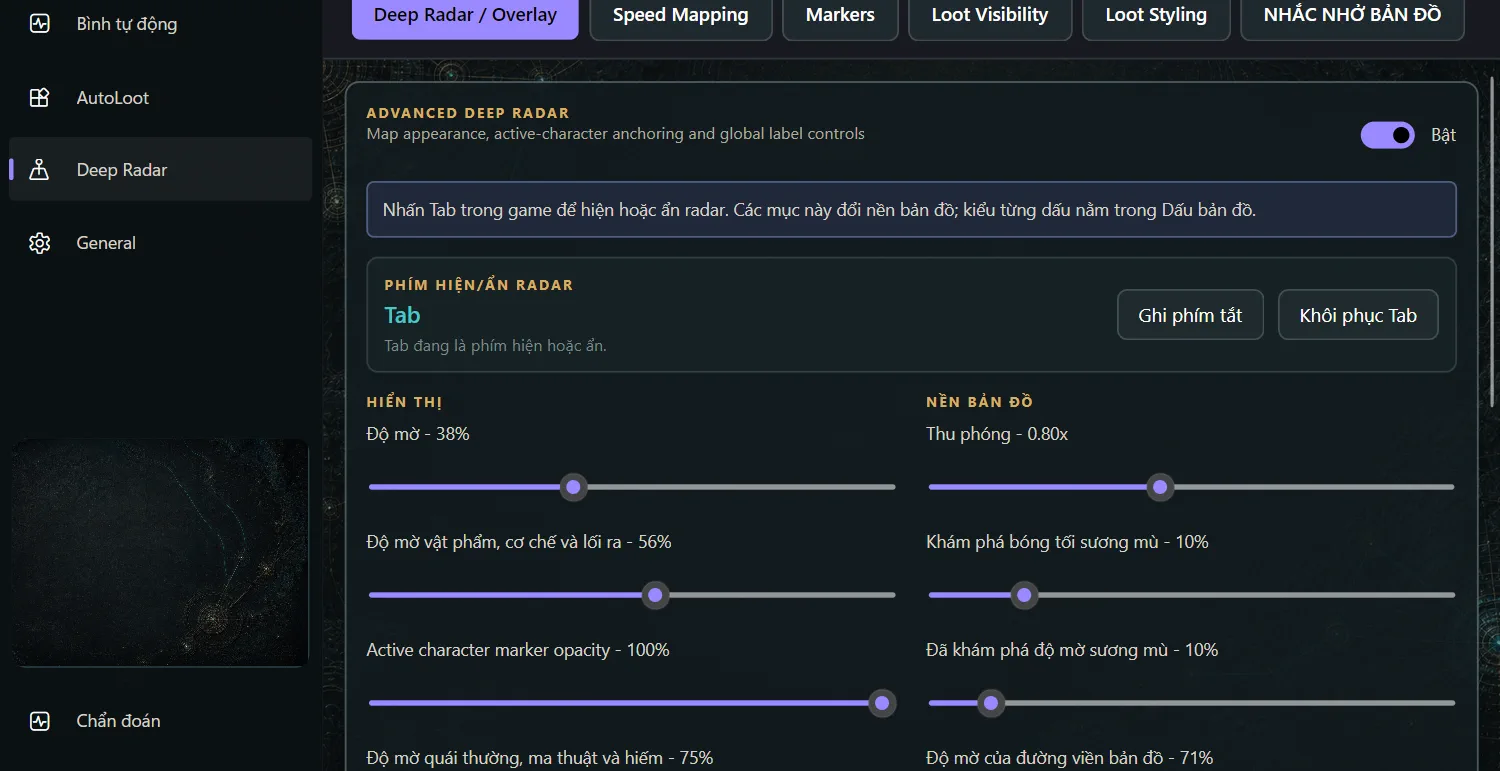Click the Đã khám phá độ mờ sương mù slider
The image size is (1500, 771).
1191,703
